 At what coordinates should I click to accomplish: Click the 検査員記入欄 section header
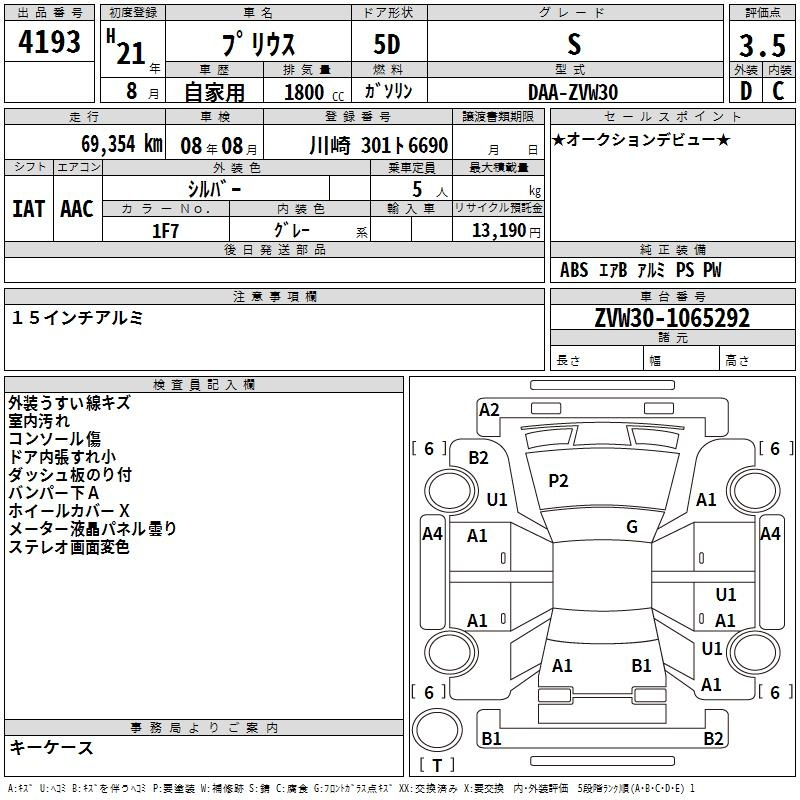click(204, 385)
